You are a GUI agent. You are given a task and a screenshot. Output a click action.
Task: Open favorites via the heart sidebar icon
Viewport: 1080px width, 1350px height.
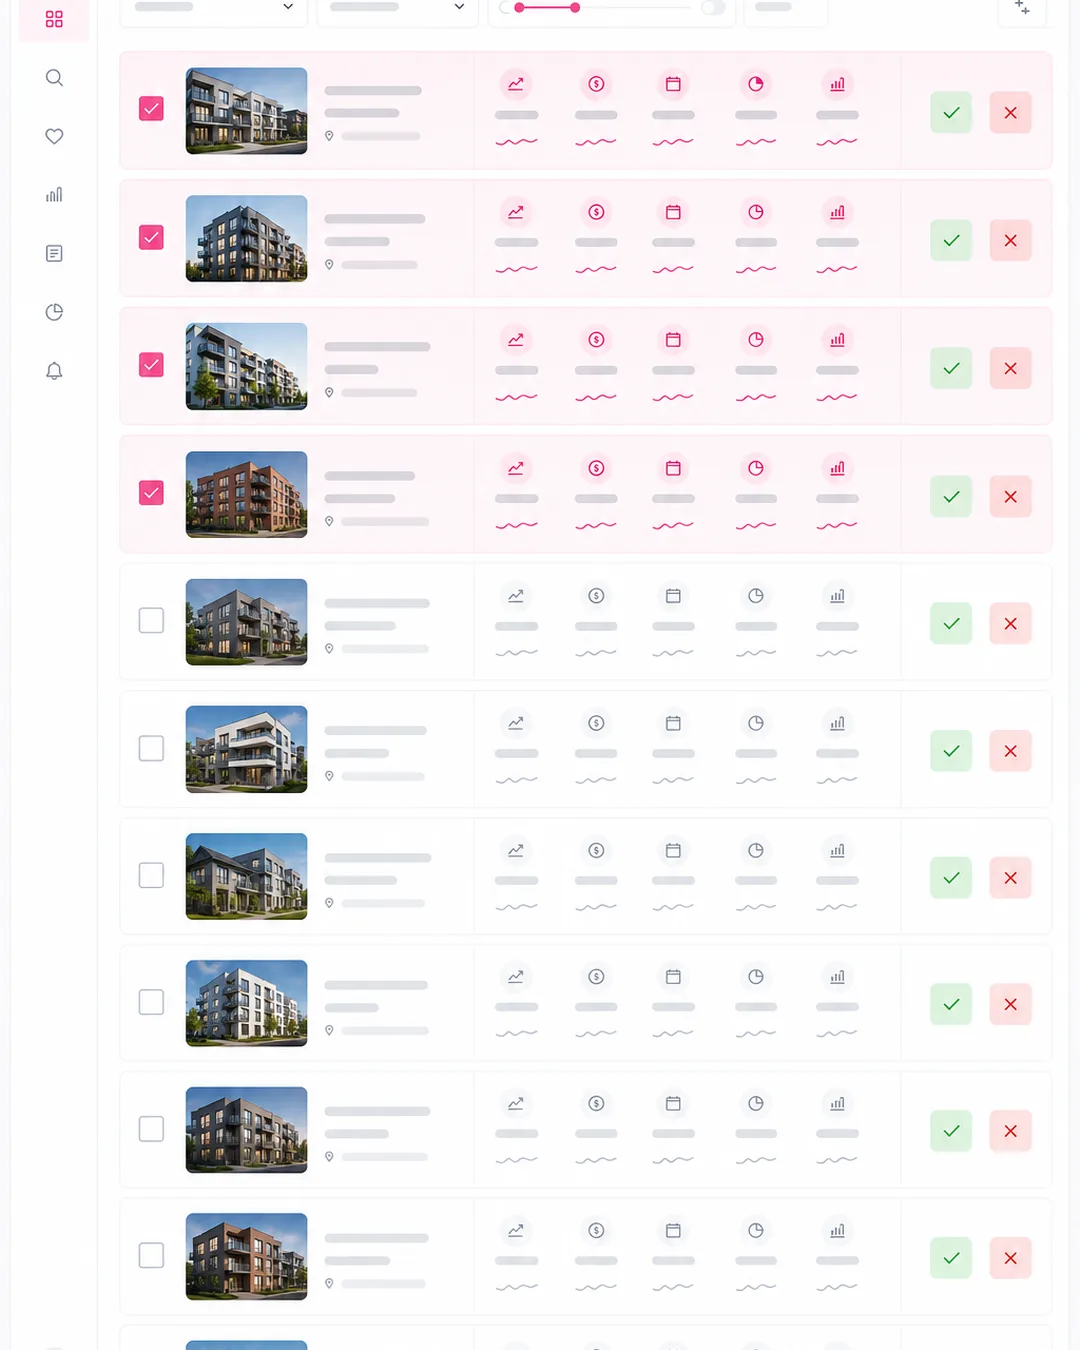click(x=54, y=136)
